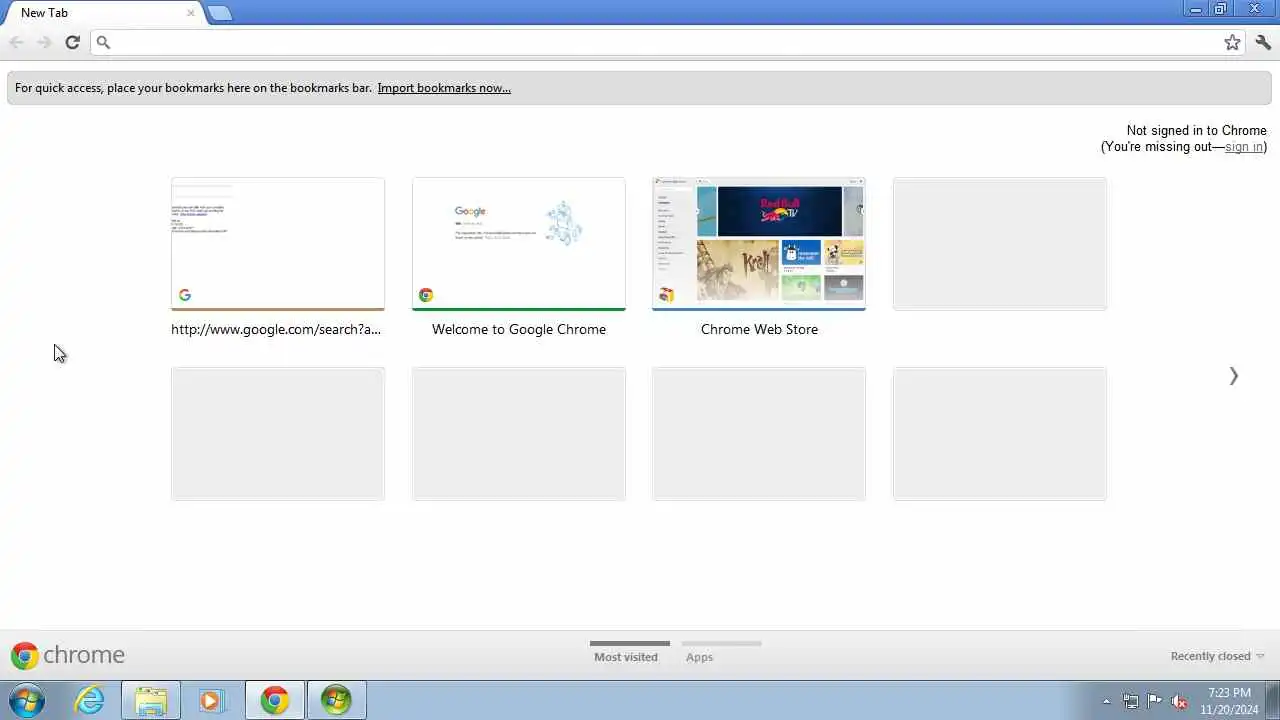Click the Chrome taskbar button
This screenshot has width=1280, height=720.
click(x=274, y=700)
